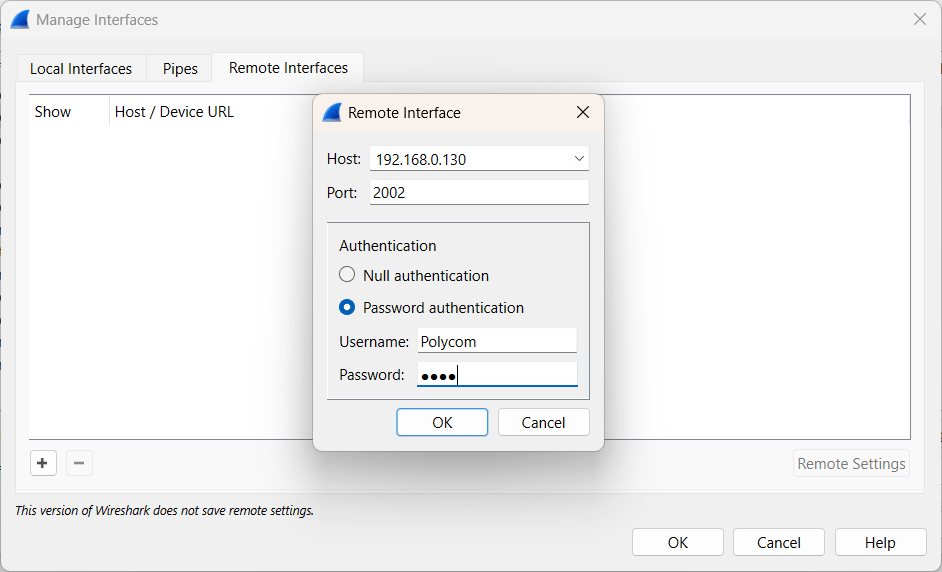The width and height of the screenshot is (942, 572).
Task: Click the plus icon to add remote interface
Action: click(x=43, y=463)
